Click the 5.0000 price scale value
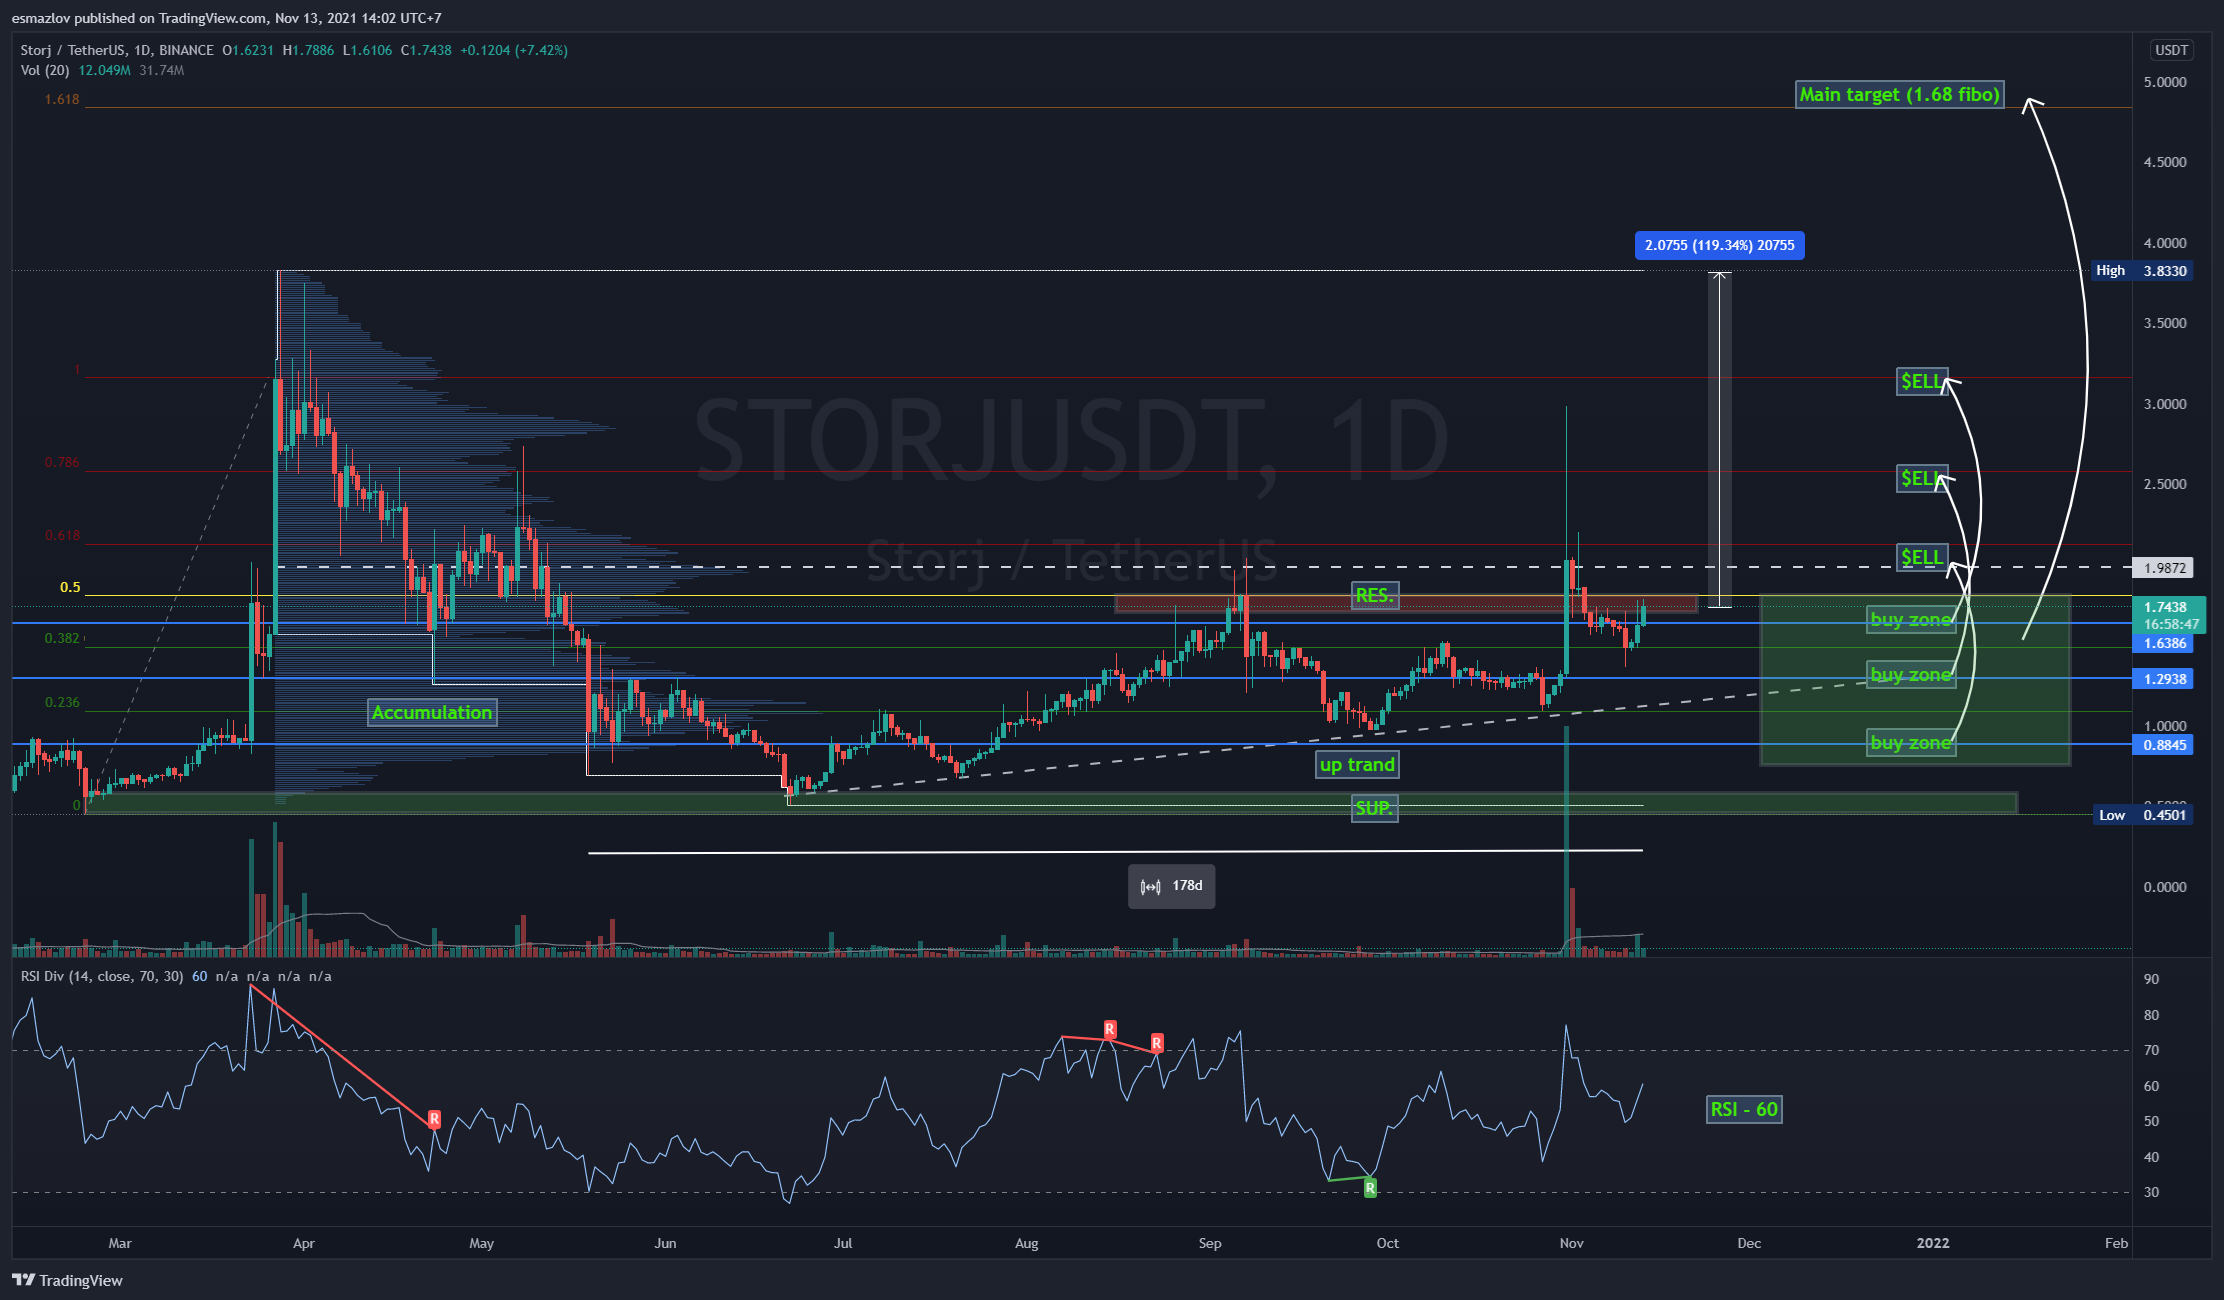 2165,82
